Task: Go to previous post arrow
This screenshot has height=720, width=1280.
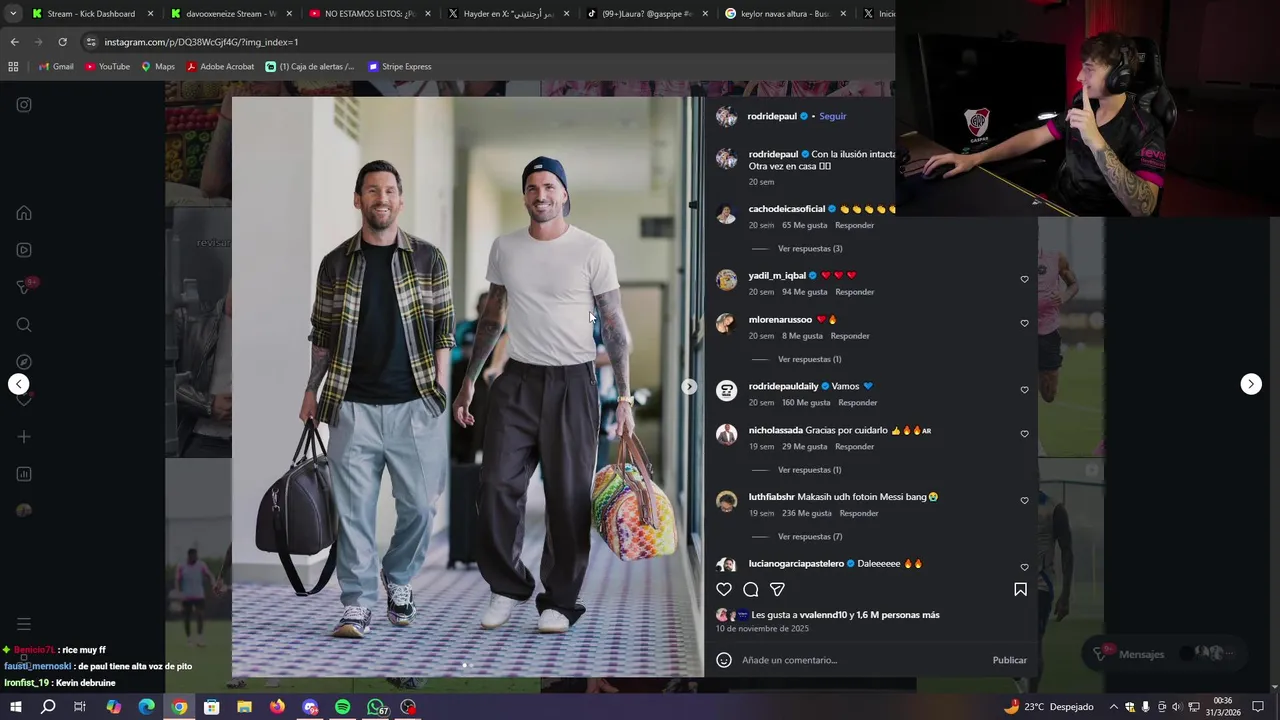Action: click(x=18, y=384)
